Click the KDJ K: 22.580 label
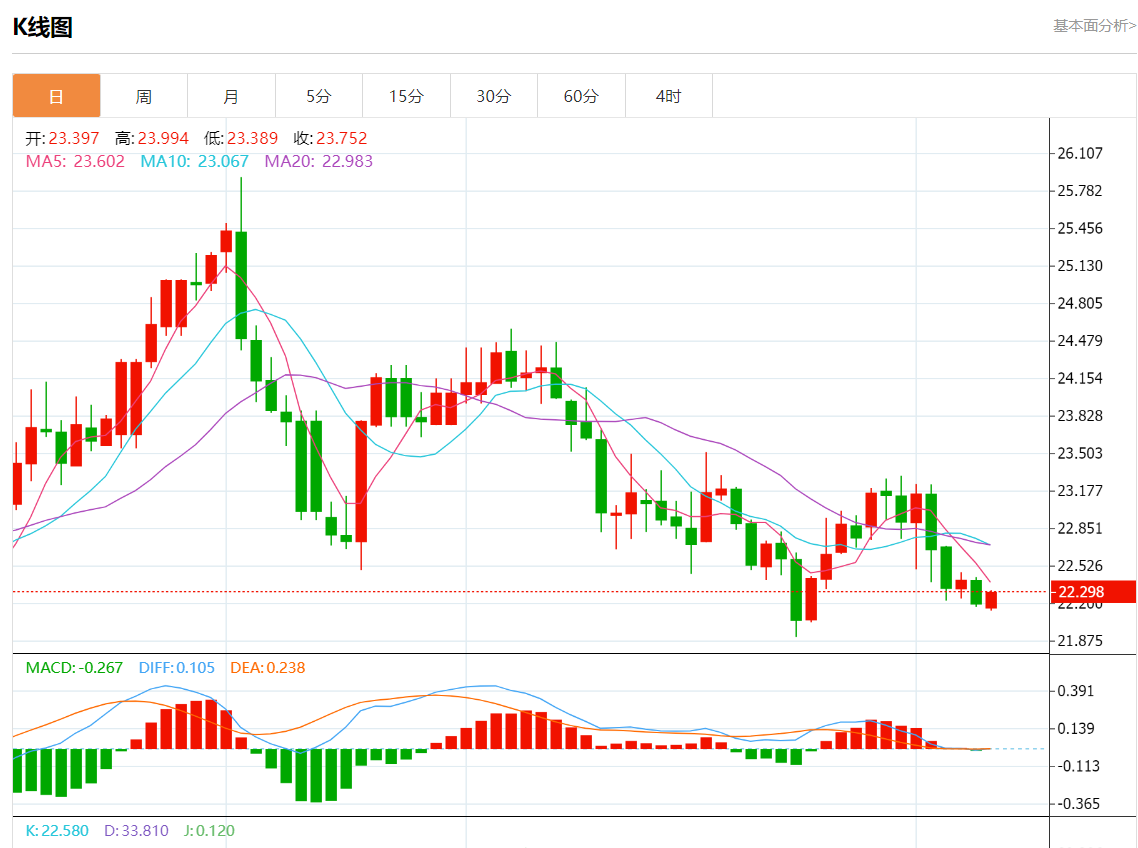1138x848 pixels. pyautogui.click(x=59, y=830)
